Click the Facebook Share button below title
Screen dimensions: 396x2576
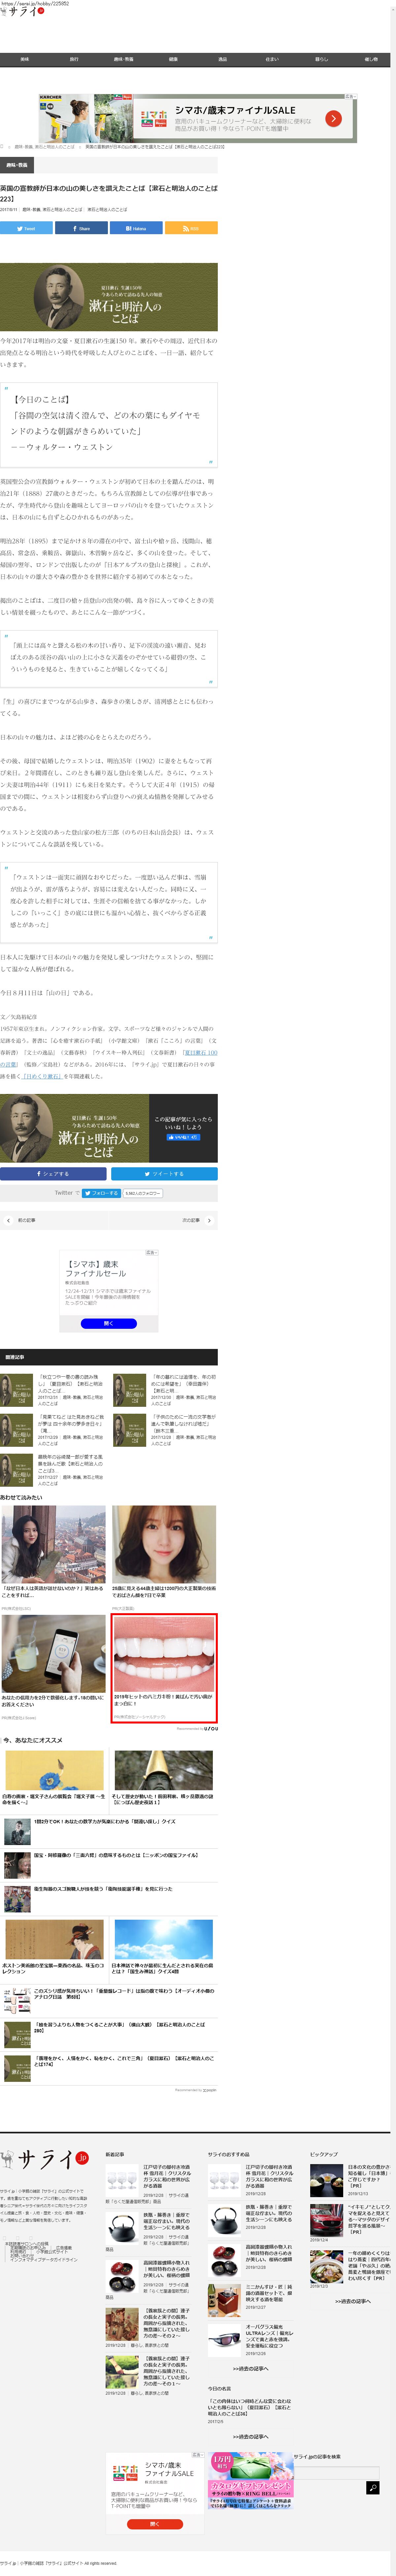[x=81, y=228]
